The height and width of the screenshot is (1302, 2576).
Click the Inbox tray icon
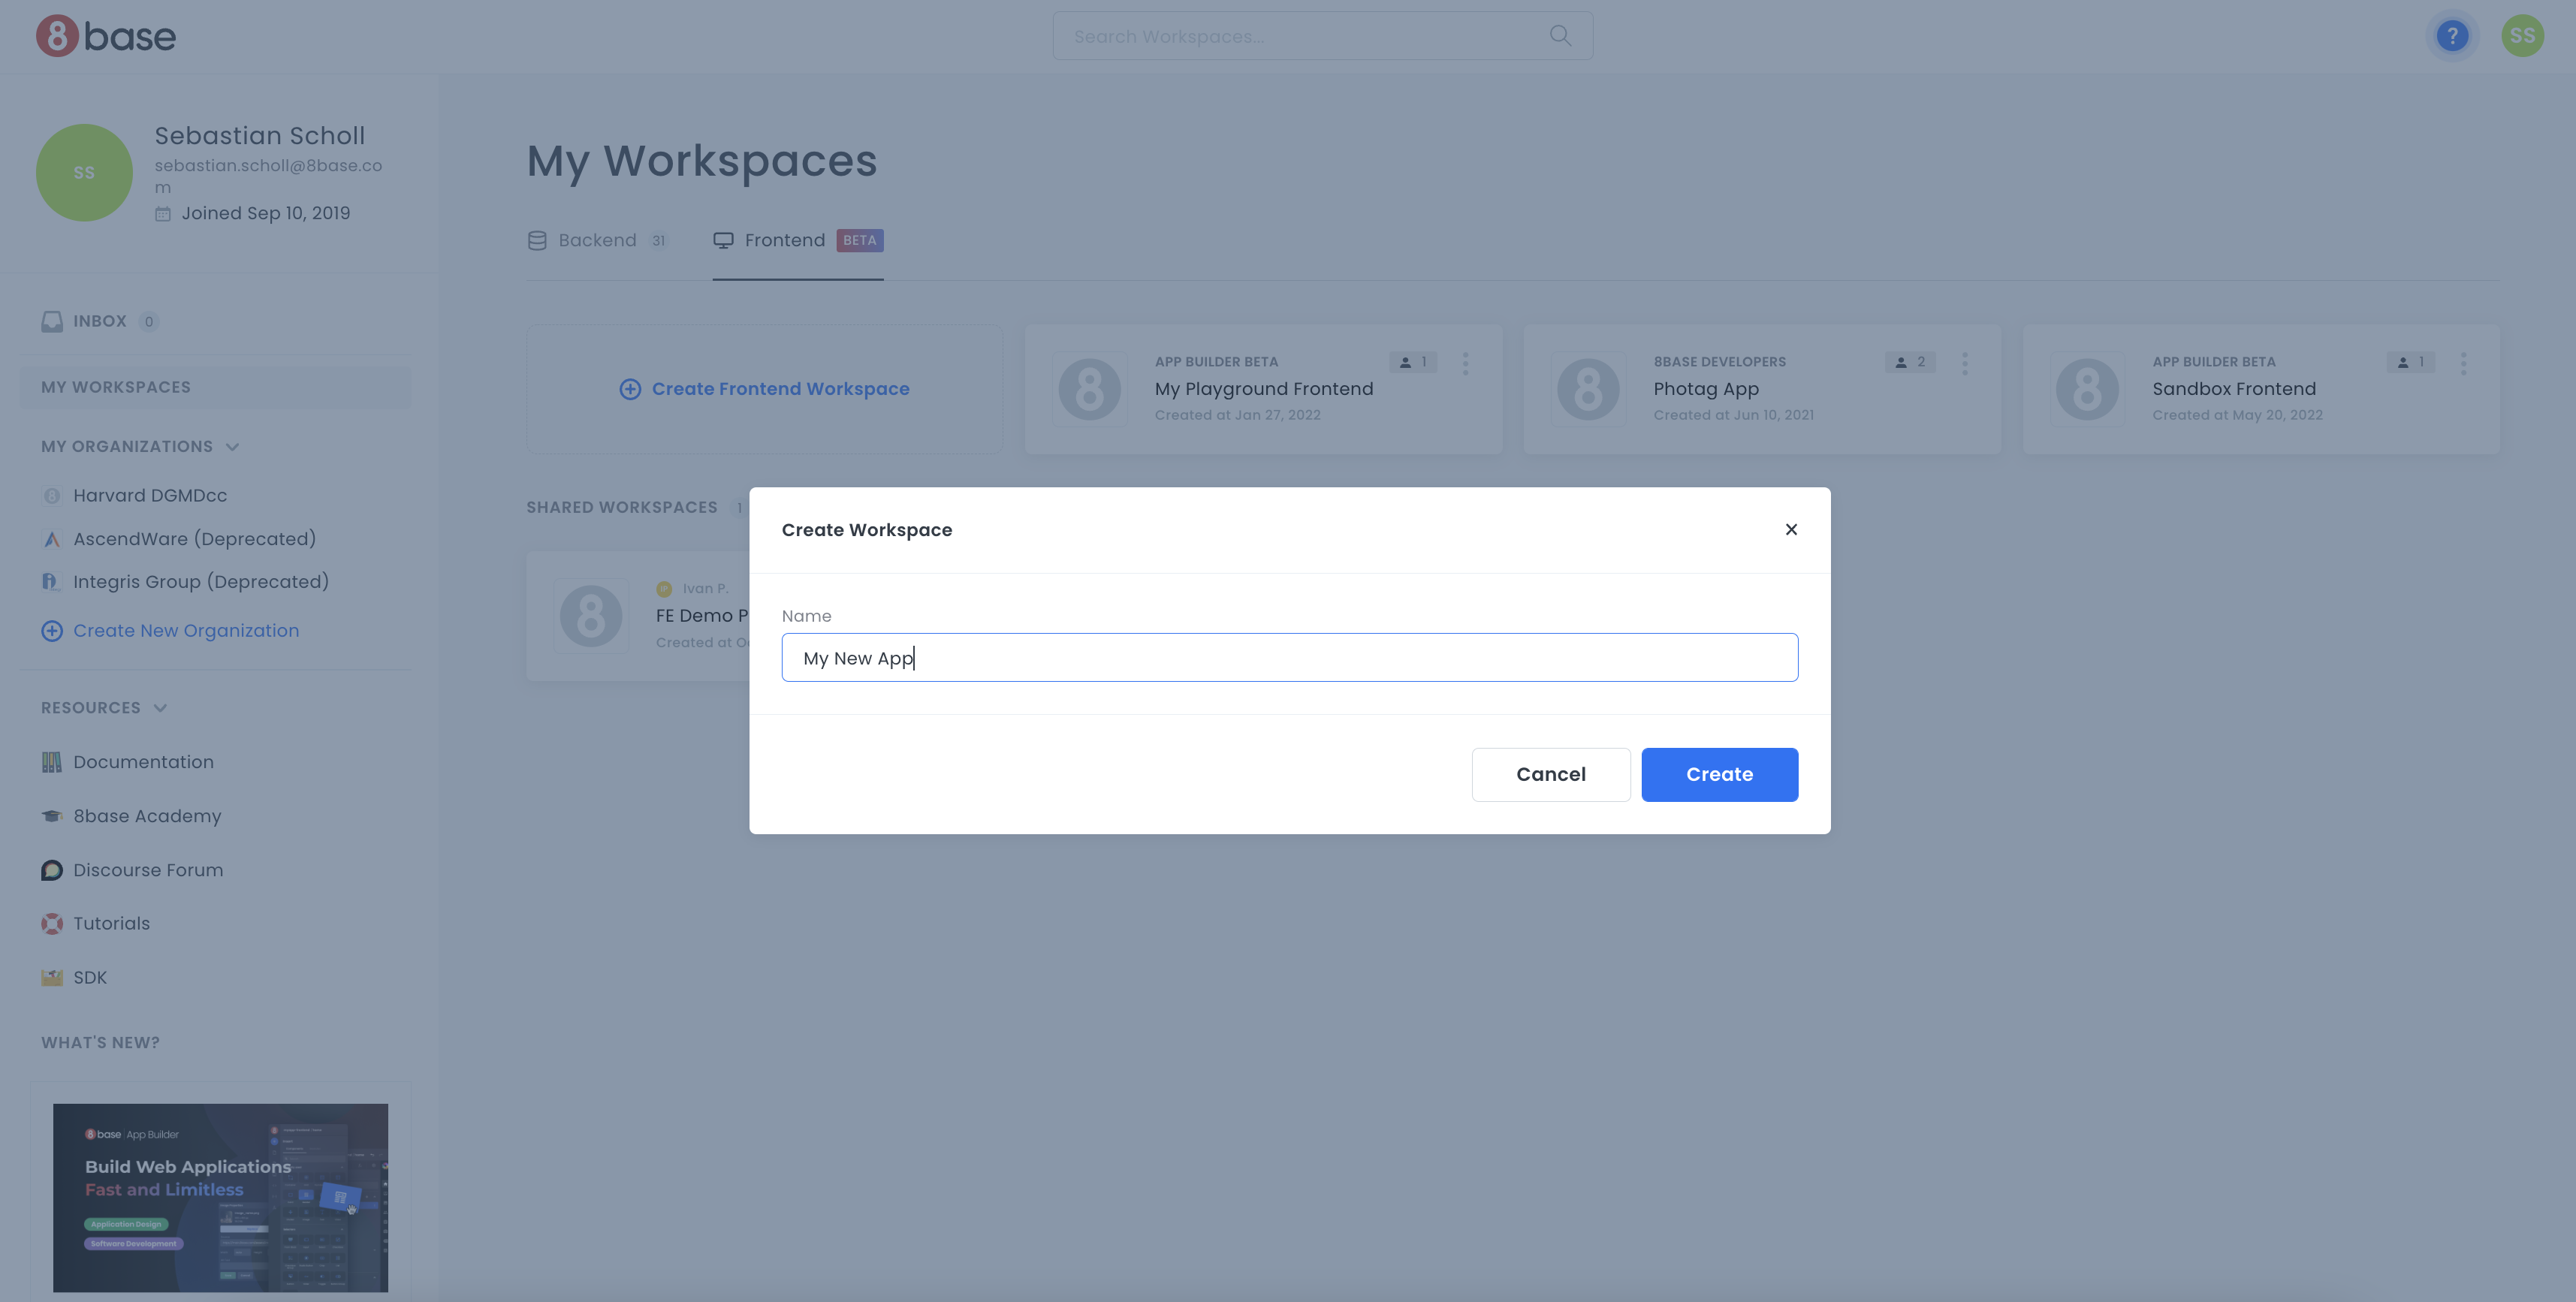click(x=52, y=321)
